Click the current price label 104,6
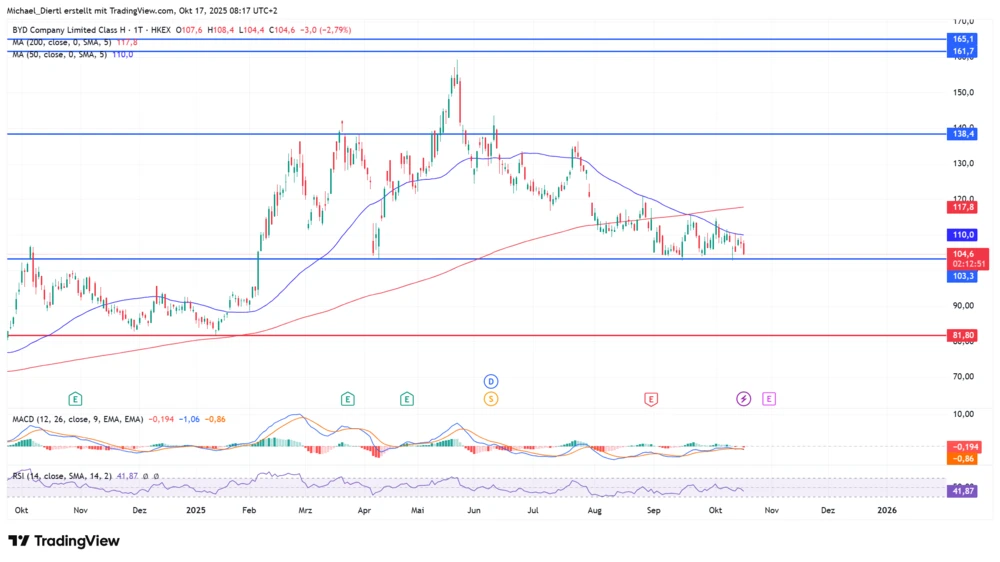Viewport: 1000px width, 562px height. (962, 254)
